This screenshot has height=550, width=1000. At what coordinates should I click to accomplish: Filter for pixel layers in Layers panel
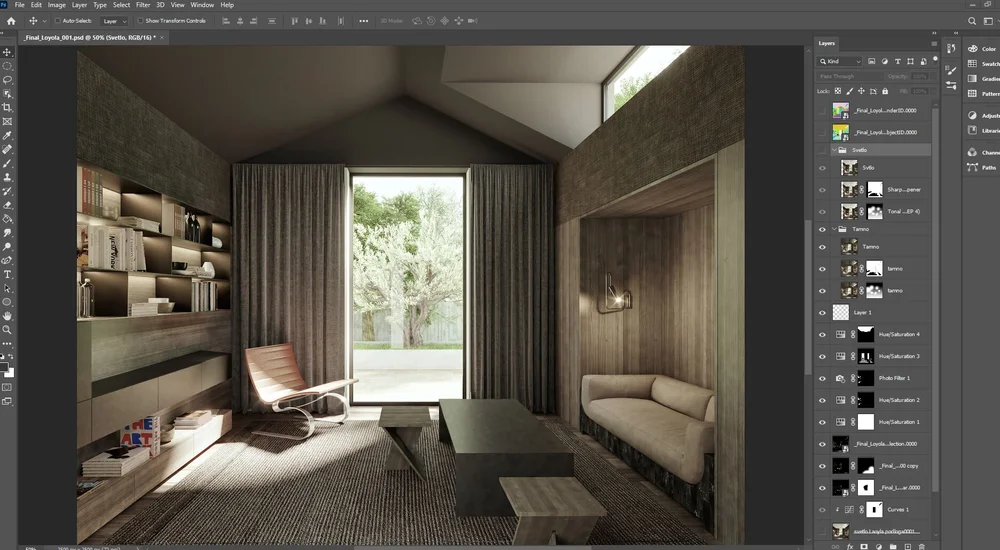pos(872,61)
